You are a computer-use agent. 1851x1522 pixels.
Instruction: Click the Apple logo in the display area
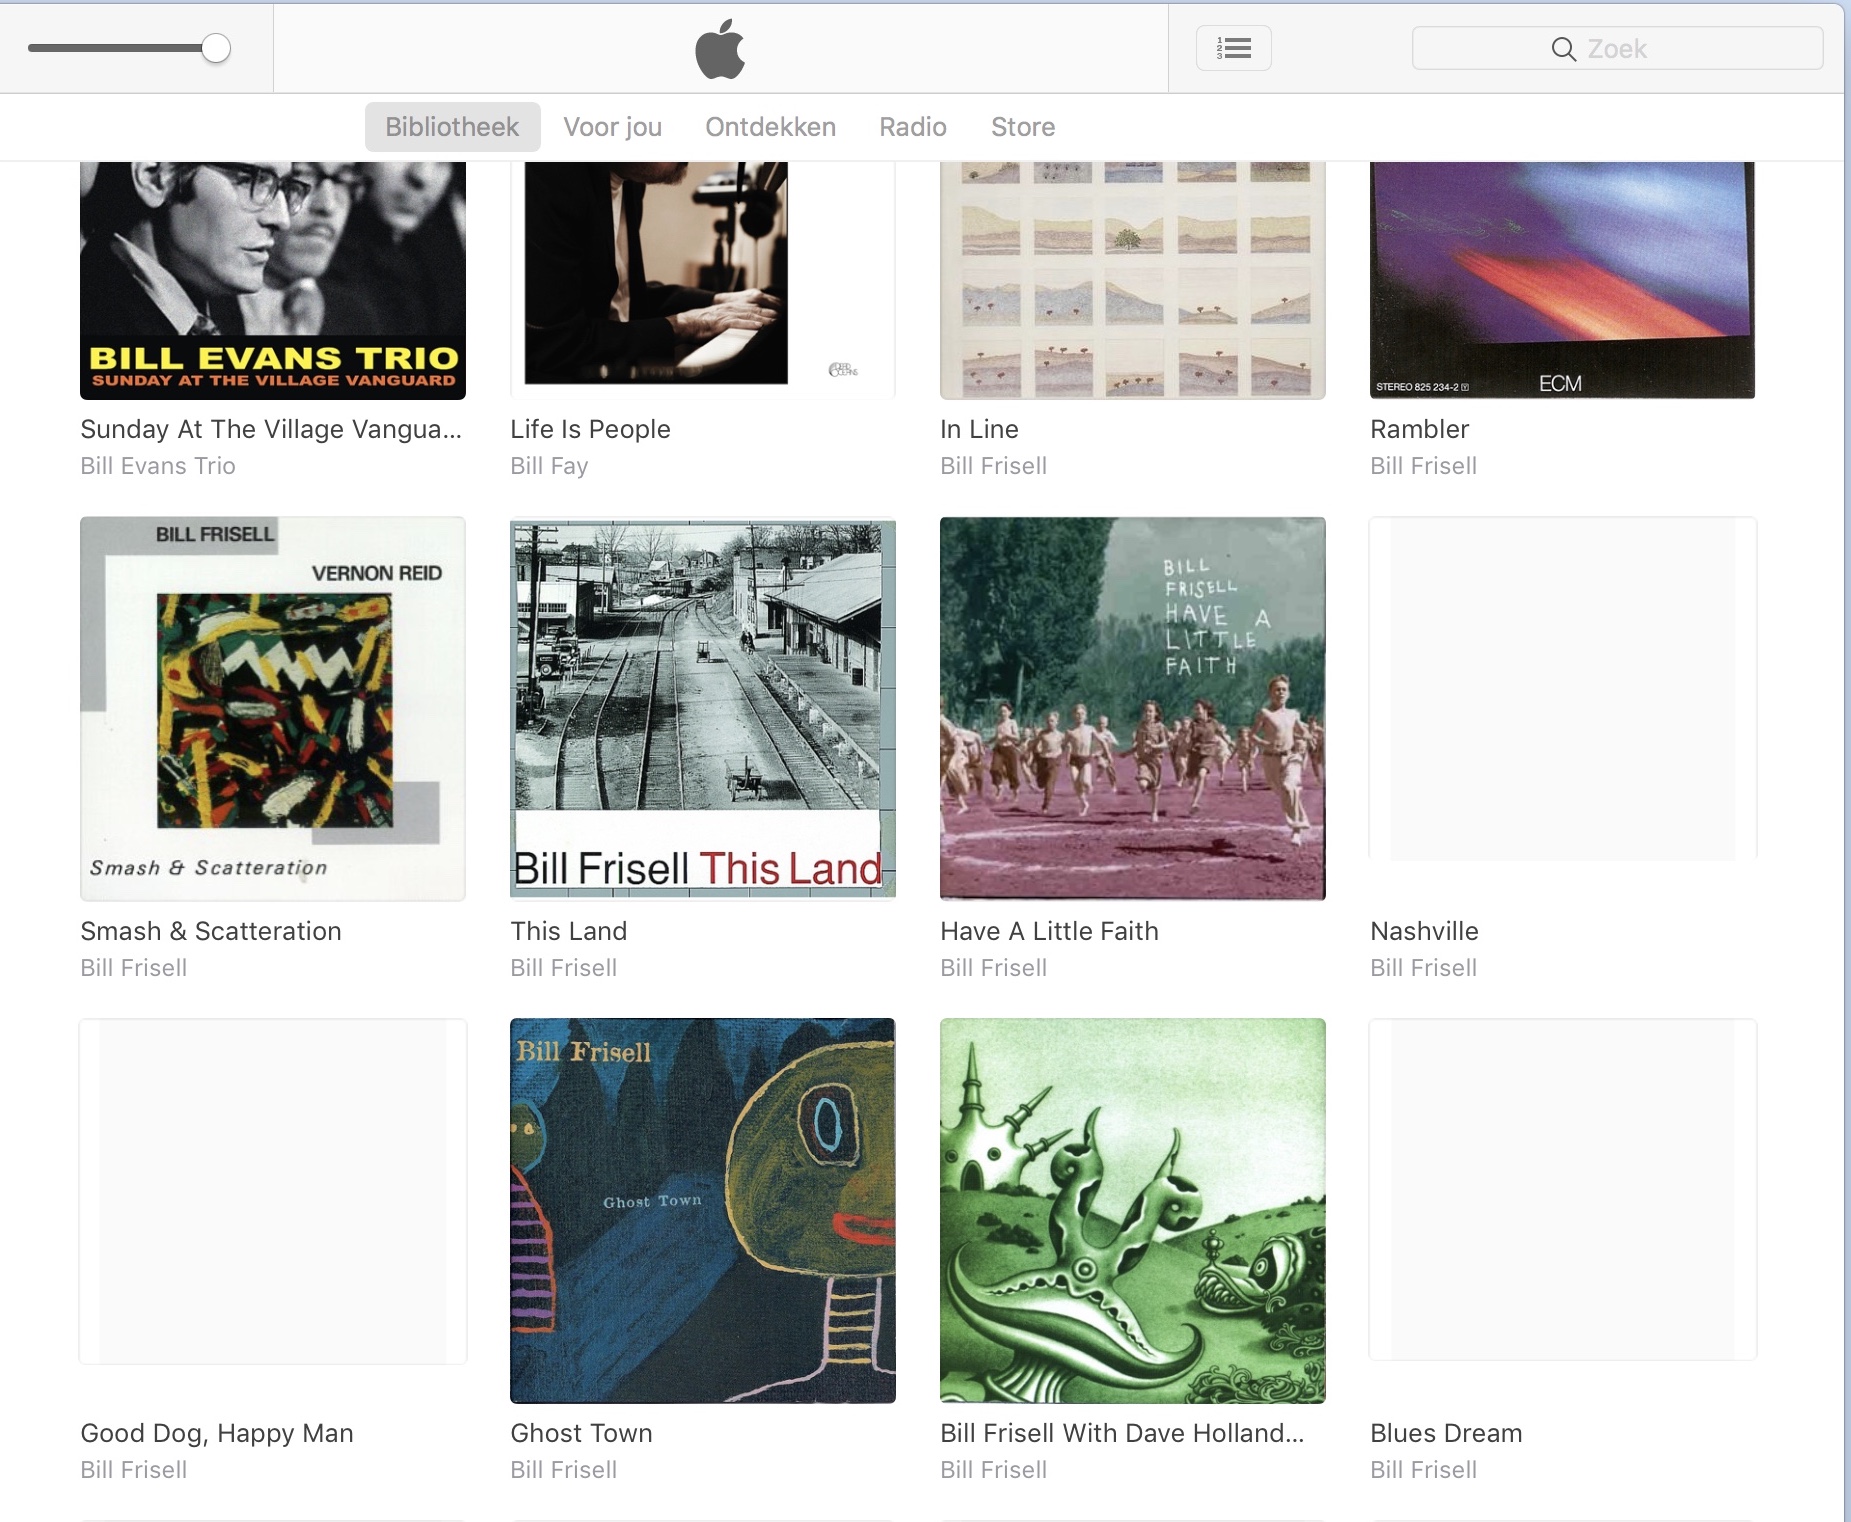(x=720, y=48)
